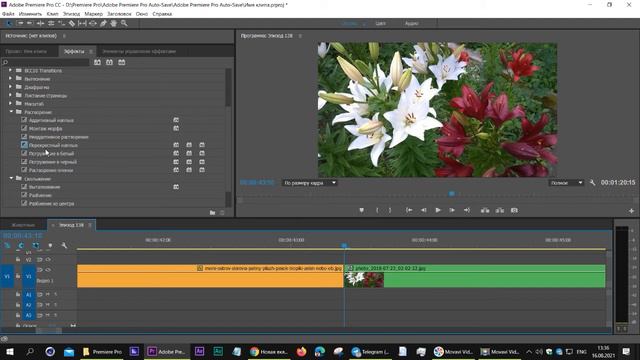The height and width of the screenshot is (360, 640).
Task: Toggle V1 track output eye
Action: pos(48,270)
